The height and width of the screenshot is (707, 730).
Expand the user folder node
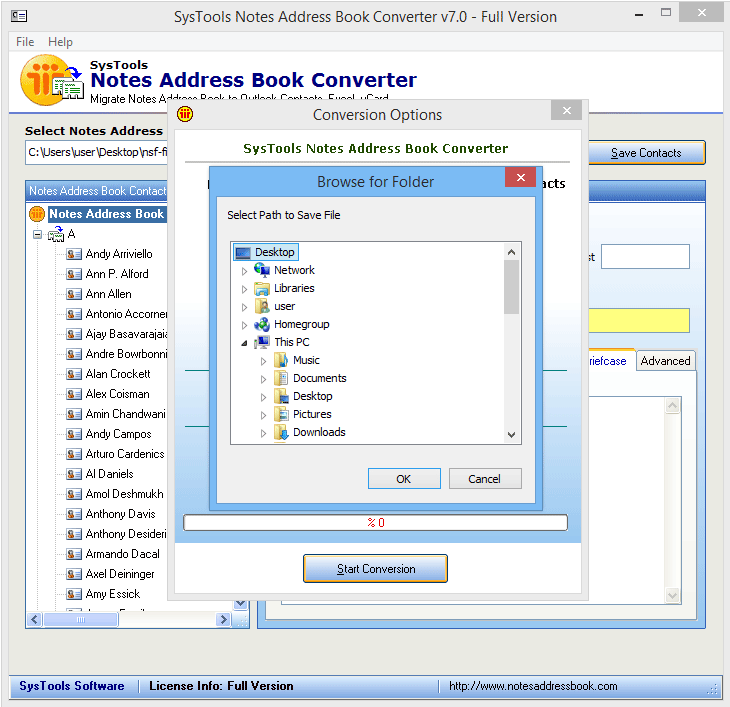coord(244,307)
